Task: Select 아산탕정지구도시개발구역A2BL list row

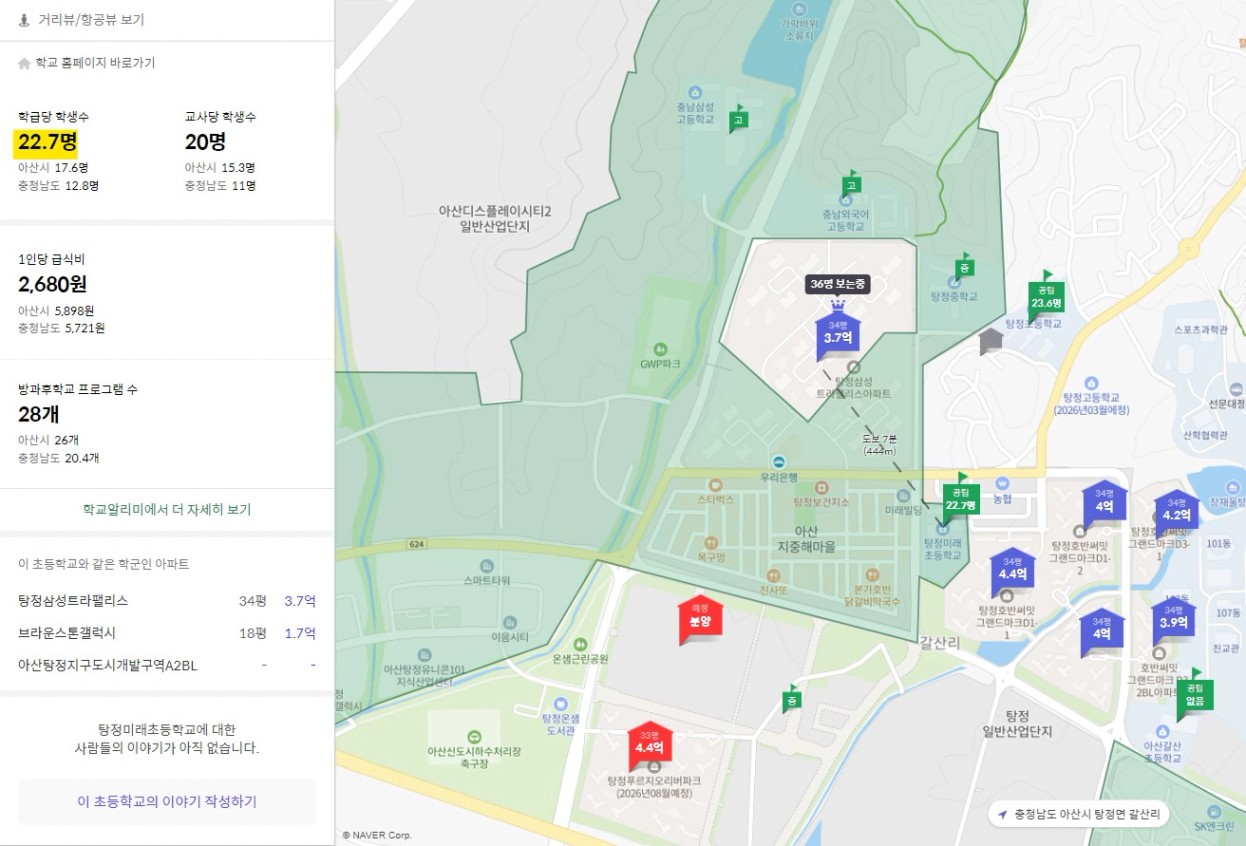Action: pyautogui.click(x=108, y=665)
